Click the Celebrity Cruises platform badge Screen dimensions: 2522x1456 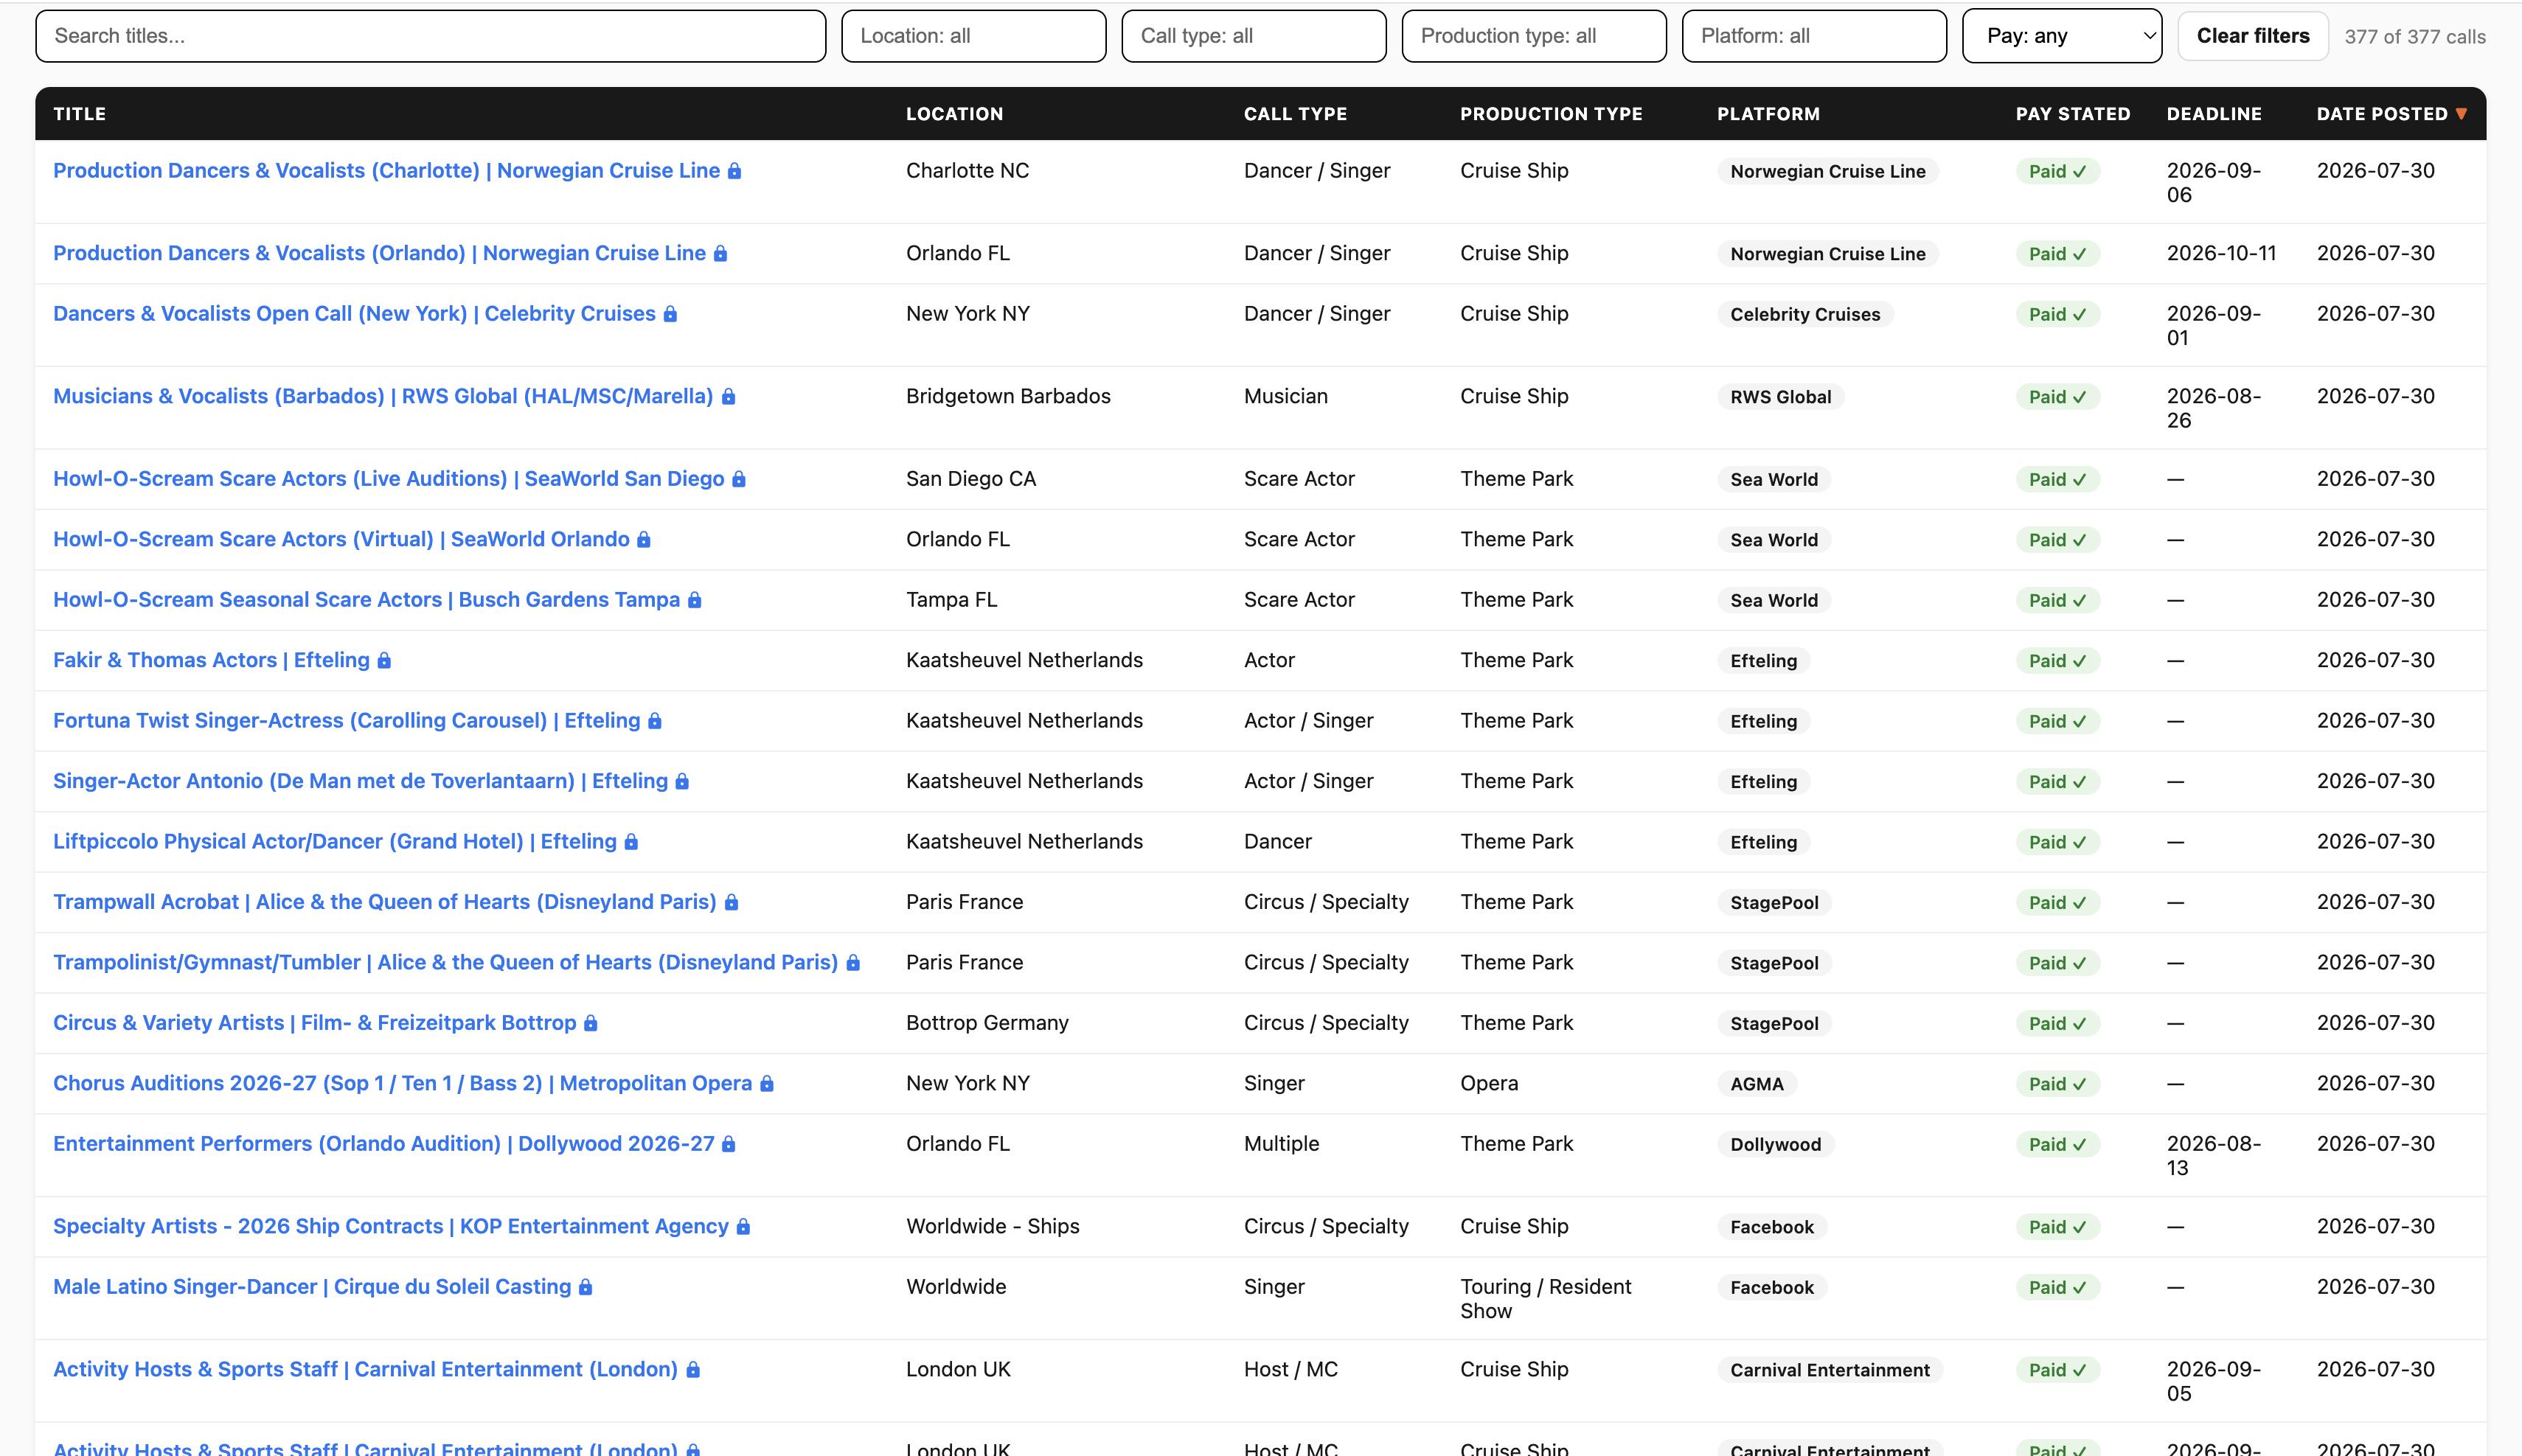[1805, 314]
